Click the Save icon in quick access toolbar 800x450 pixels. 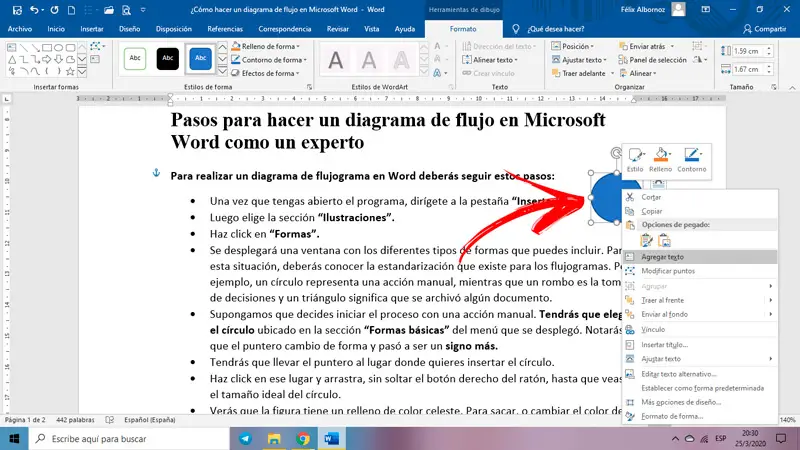coord(17,10)
